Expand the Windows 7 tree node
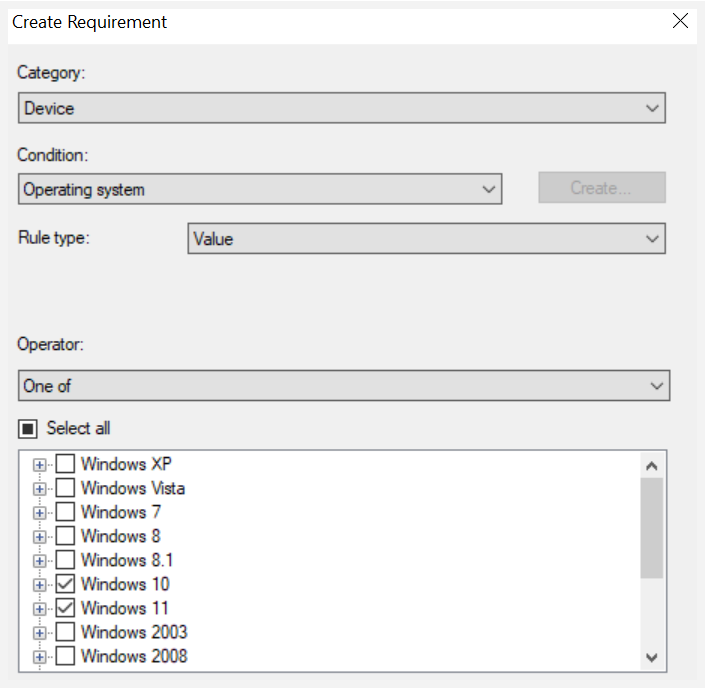This screenshot has width=705, height=688. pyautogui.click(x=40, y=513)
